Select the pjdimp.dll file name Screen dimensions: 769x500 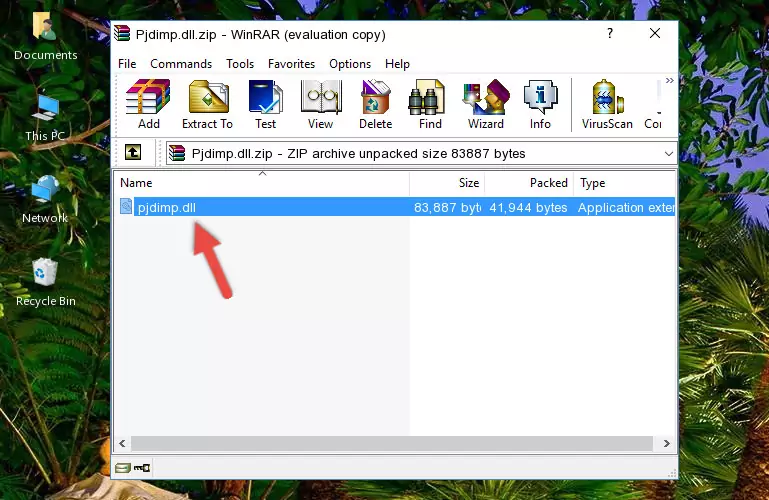(x=167, y=208)
